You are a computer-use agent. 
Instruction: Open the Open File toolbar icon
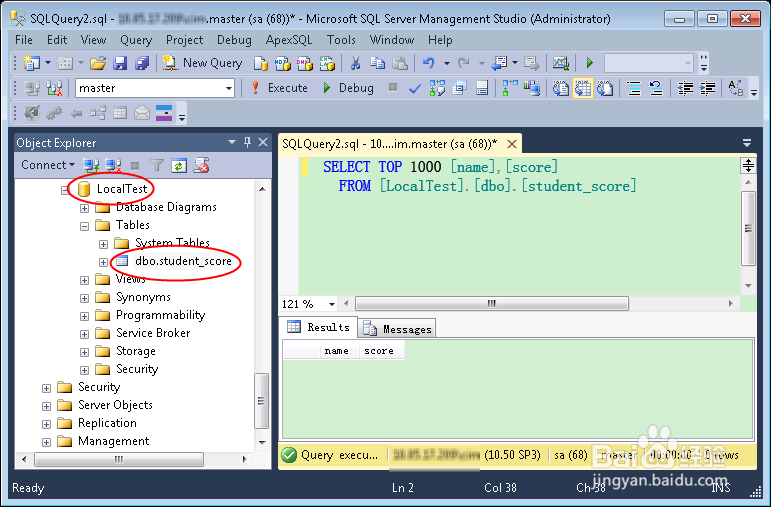point(98,63)
